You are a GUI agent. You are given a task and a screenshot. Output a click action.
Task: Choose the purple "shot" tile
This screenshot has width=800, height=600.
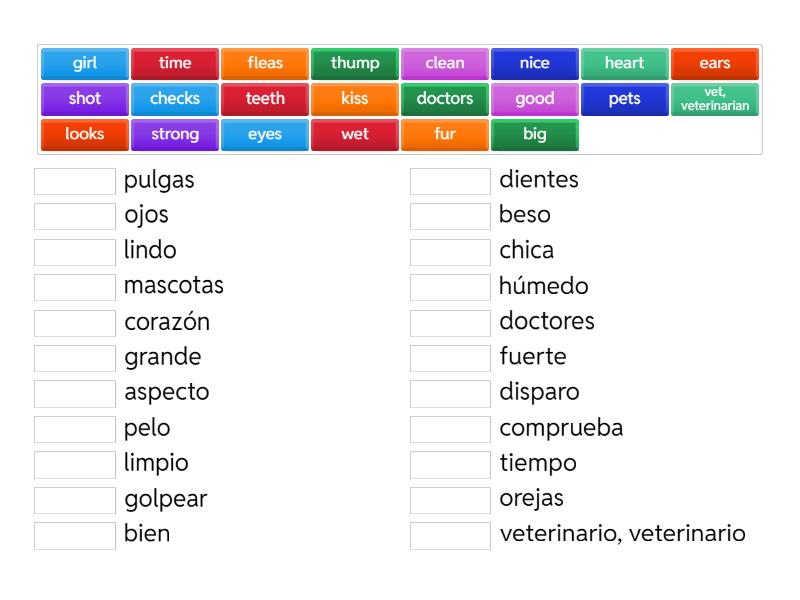pos(85,99)
